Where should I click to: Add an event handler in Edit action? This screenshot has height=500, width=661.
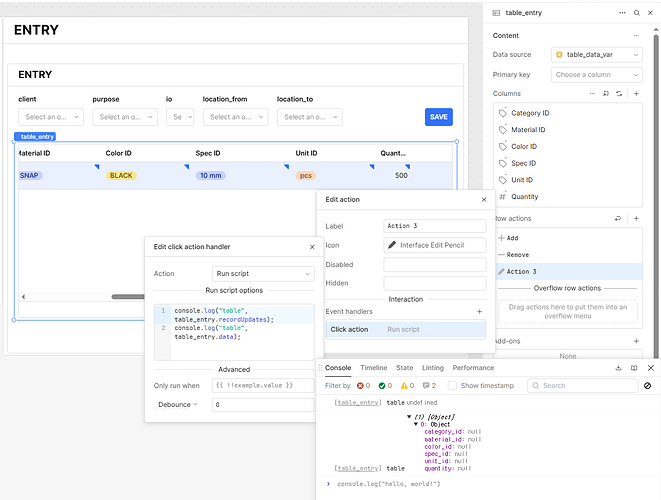pos(479,312)
